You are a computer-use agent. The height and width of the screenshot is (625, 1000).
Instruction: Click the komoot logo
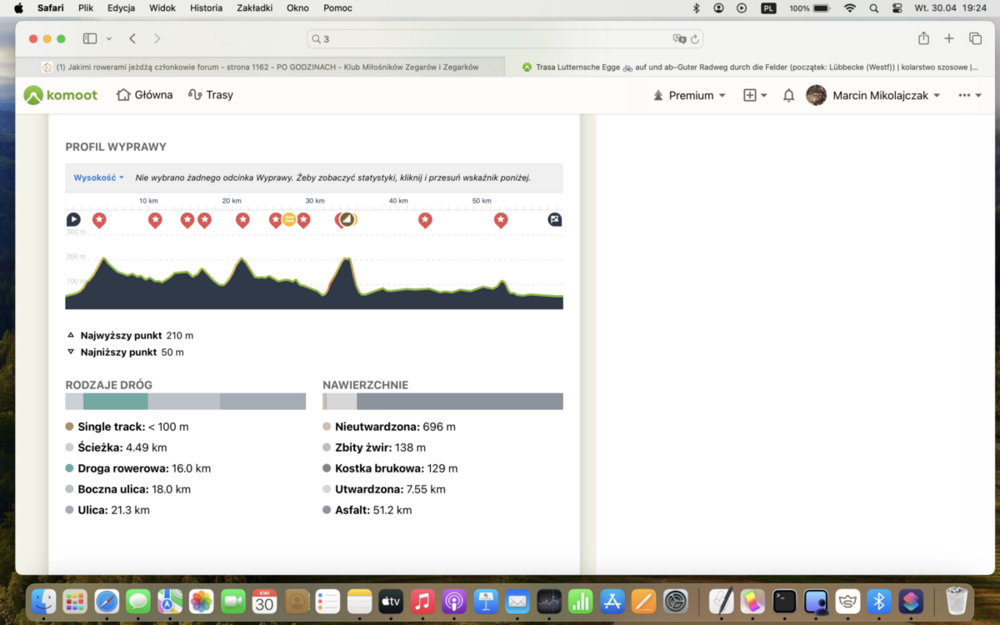[x=60, y=95]
